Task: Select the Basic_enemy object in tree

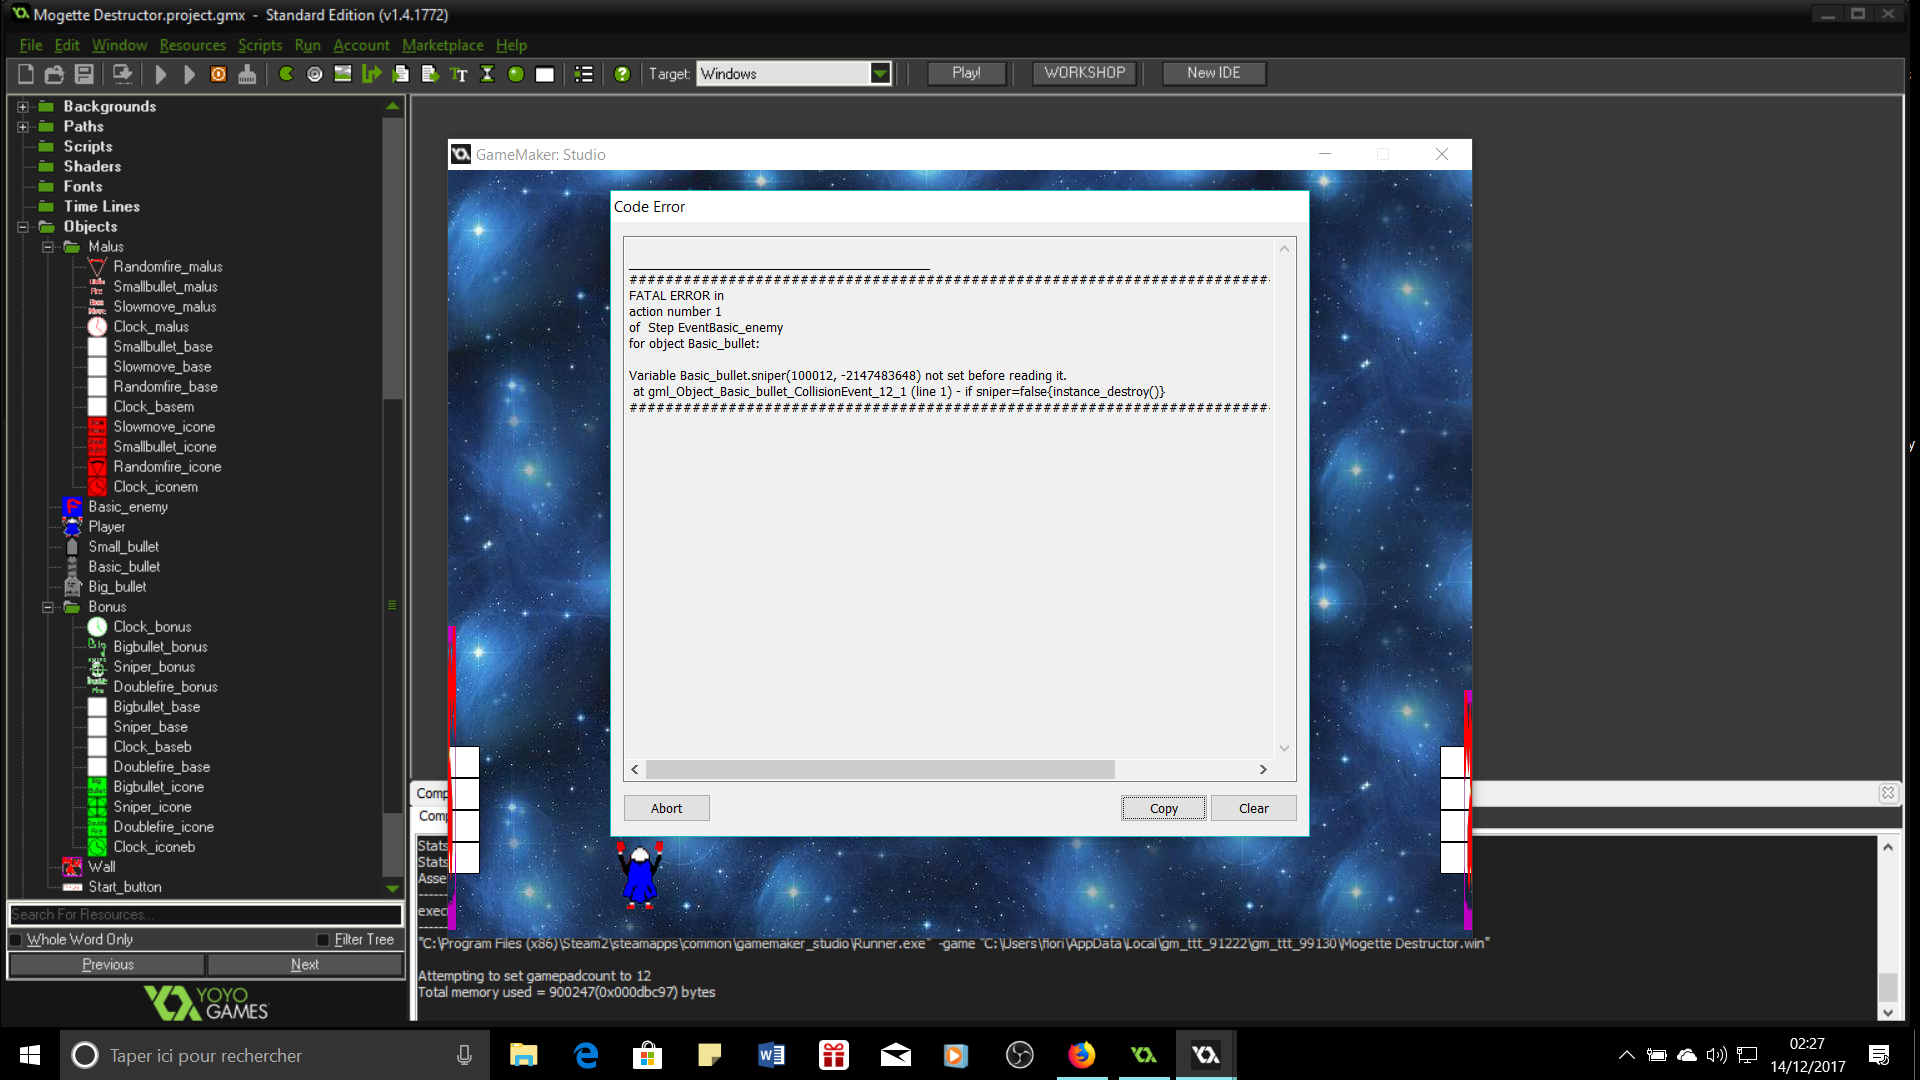Action: (x=128, y=507)
